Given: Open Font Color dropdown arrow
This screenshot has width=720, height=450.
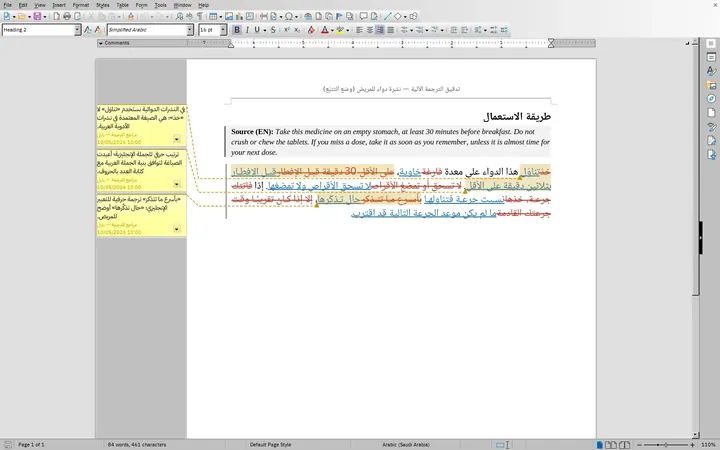Looking at the screenshot, I should point(332,30).
